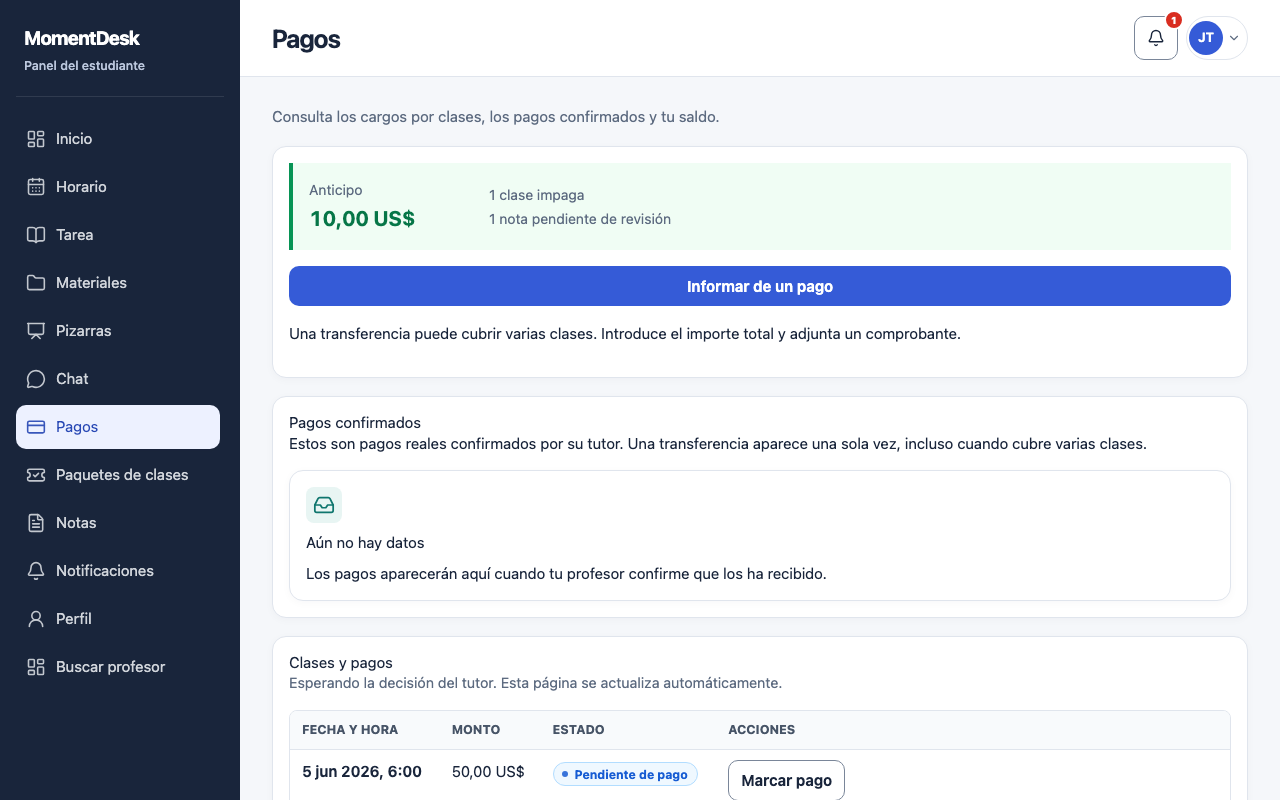Image resolution: width=1280 pixels, height=800 pixels.
Task: Click the Perfil person icon
Action: (36, 619)
